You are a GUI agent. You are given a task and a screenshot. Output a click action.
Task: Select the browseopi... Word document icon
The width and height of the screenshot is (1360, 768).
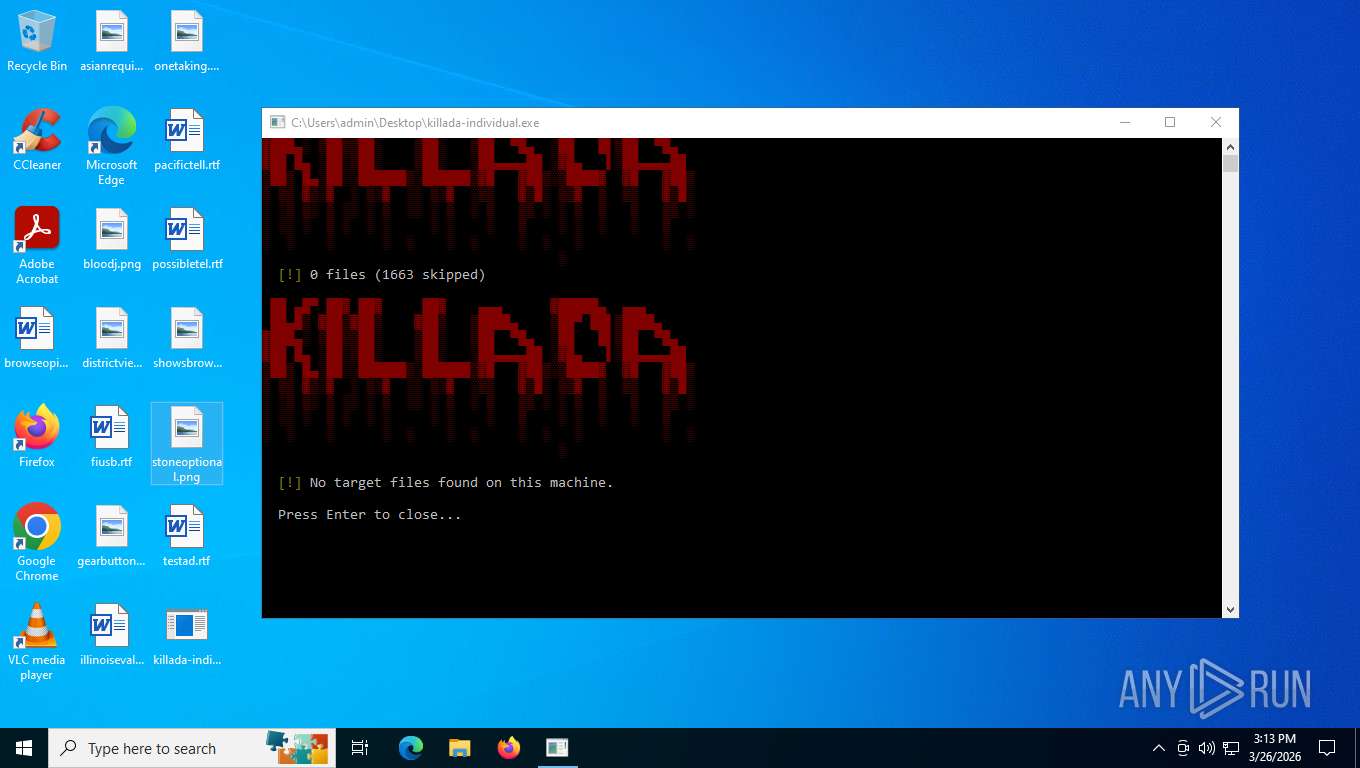click(37, 338)
